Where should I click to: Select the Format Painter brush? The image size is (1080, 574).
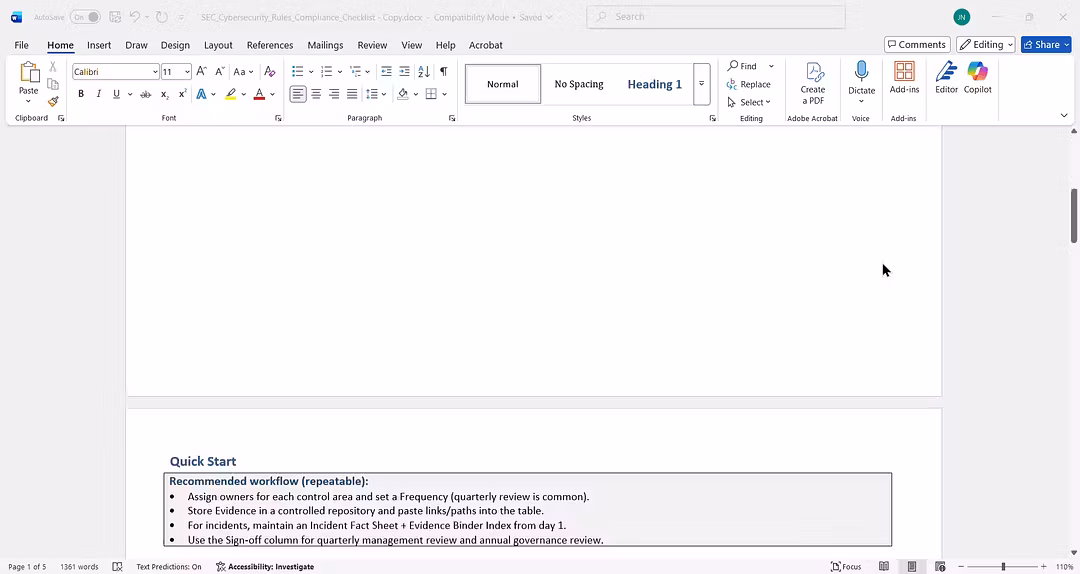53,101
